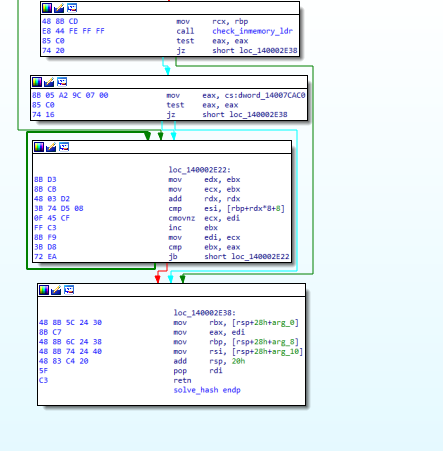Select 'mov edx, ebx' instruction
443x451 pixels.
tap(204, 180)
